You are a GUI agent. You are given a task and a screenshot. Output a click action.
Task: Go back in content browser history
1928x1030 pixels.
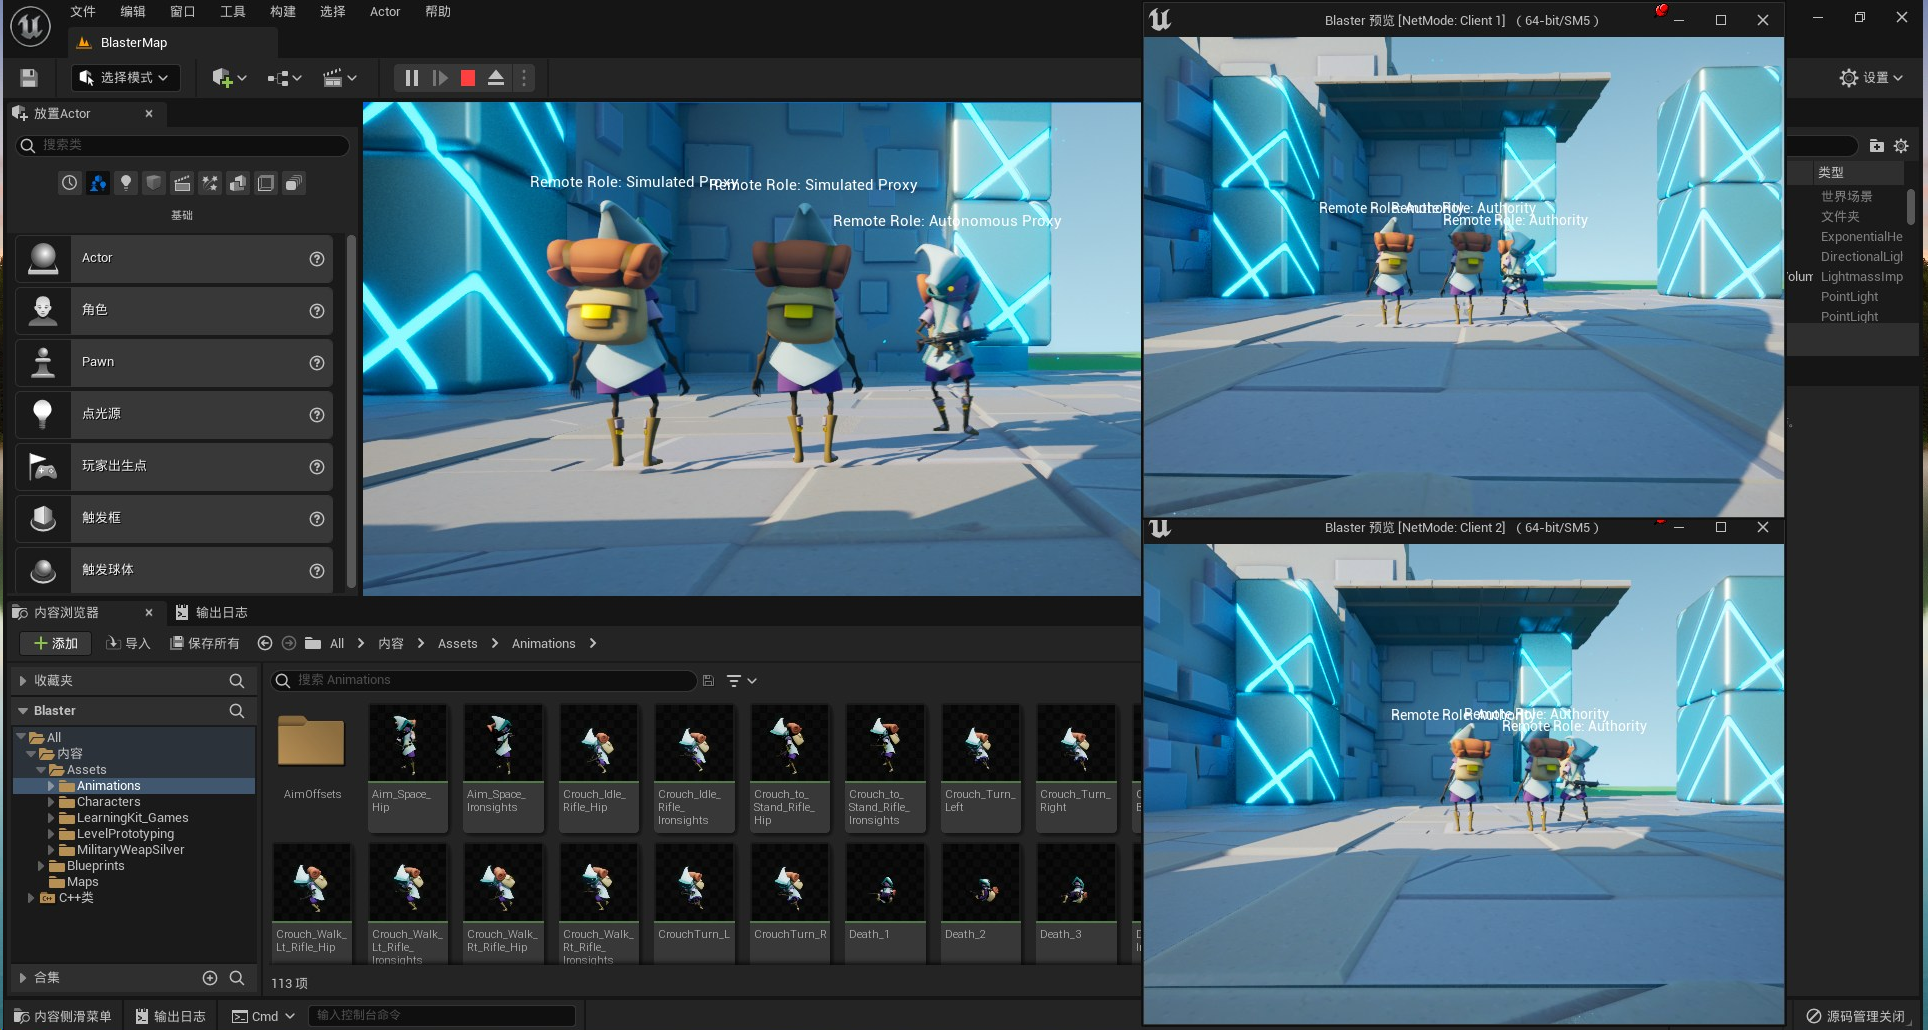(x=265, y=643)
